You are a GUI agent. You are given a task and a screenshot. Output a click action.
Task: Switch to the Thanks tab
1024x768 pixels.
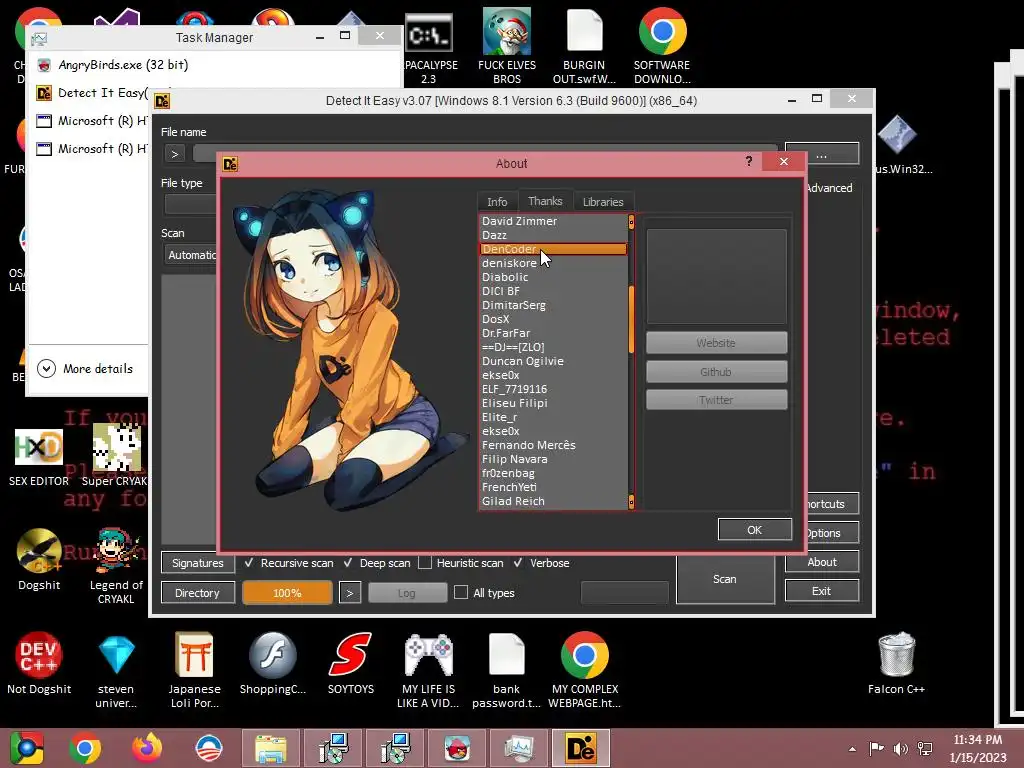pos(545,201)
